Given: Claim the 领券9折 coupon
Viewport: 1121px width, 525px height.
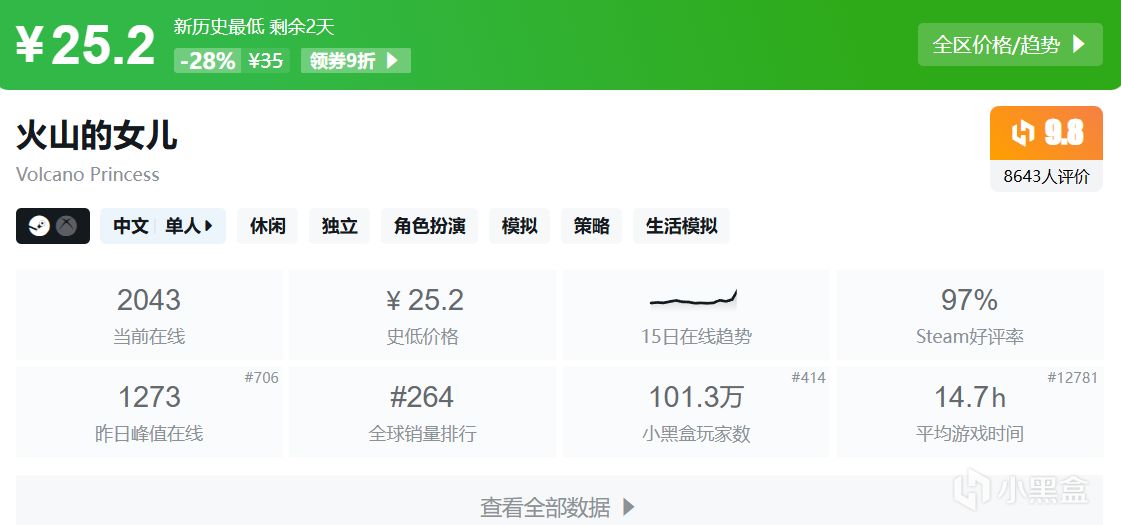Looking at the screenshot, I should click(356, 61).
